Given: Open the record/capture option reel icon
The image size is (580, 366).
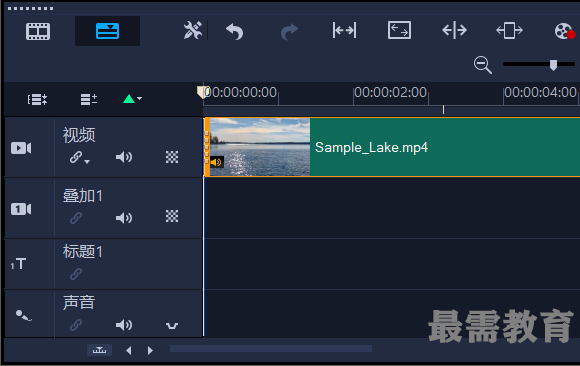Looking at the screenshot, I should tap(564, 31).
